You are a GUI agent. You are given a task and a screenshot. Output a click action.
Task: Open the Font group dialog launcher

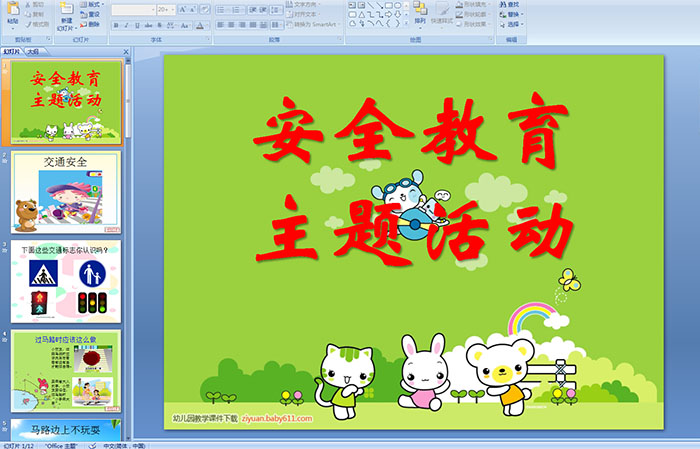(x=208, y=39)
